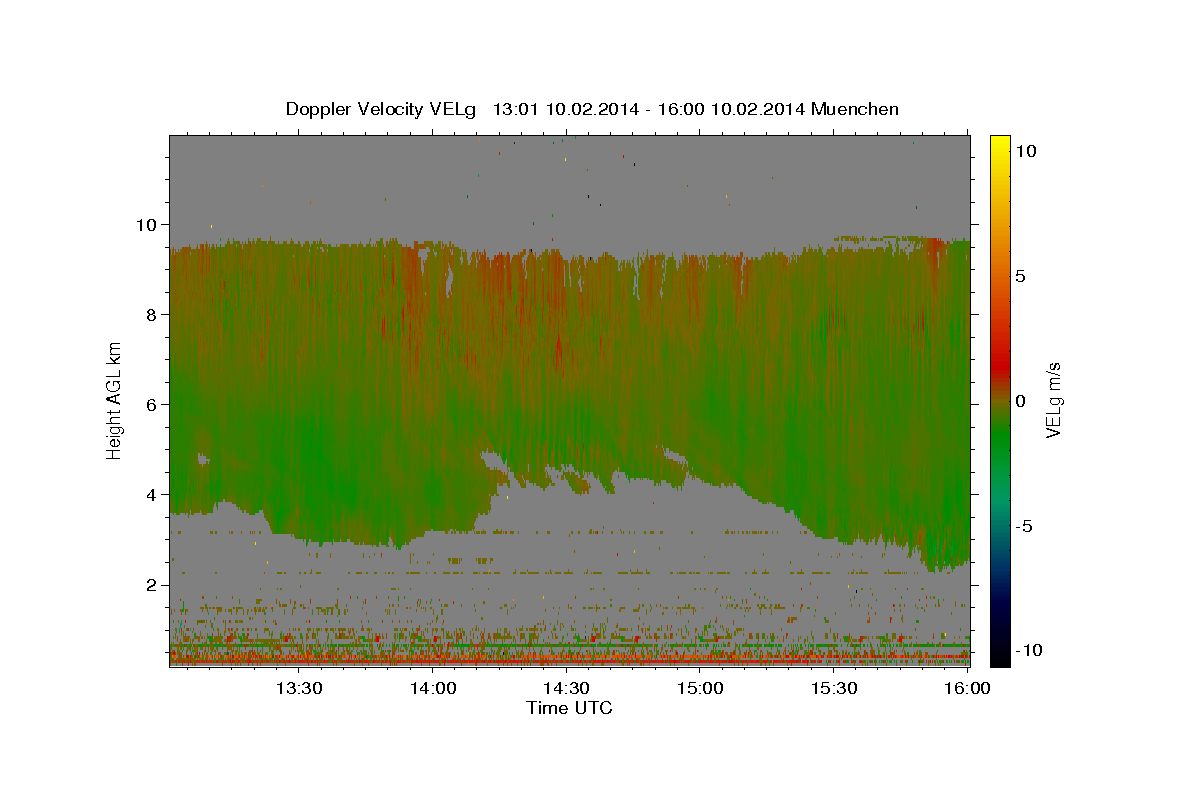Click colorbar tick label -5
Image resolution: width=1200 pixels, height=800 pixels.
pyautogui.click(x=1026, y=525)
